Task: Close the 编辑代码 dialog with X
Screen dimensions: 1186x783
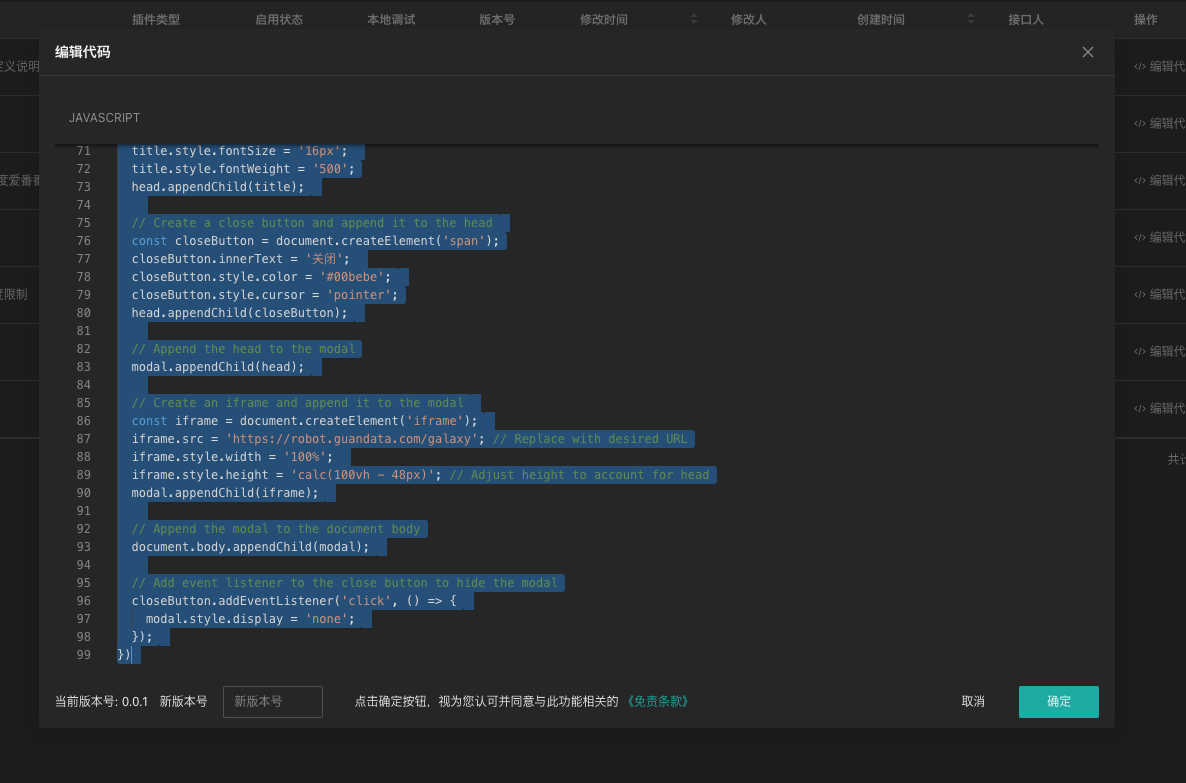Action: (x=1088, y=52)
